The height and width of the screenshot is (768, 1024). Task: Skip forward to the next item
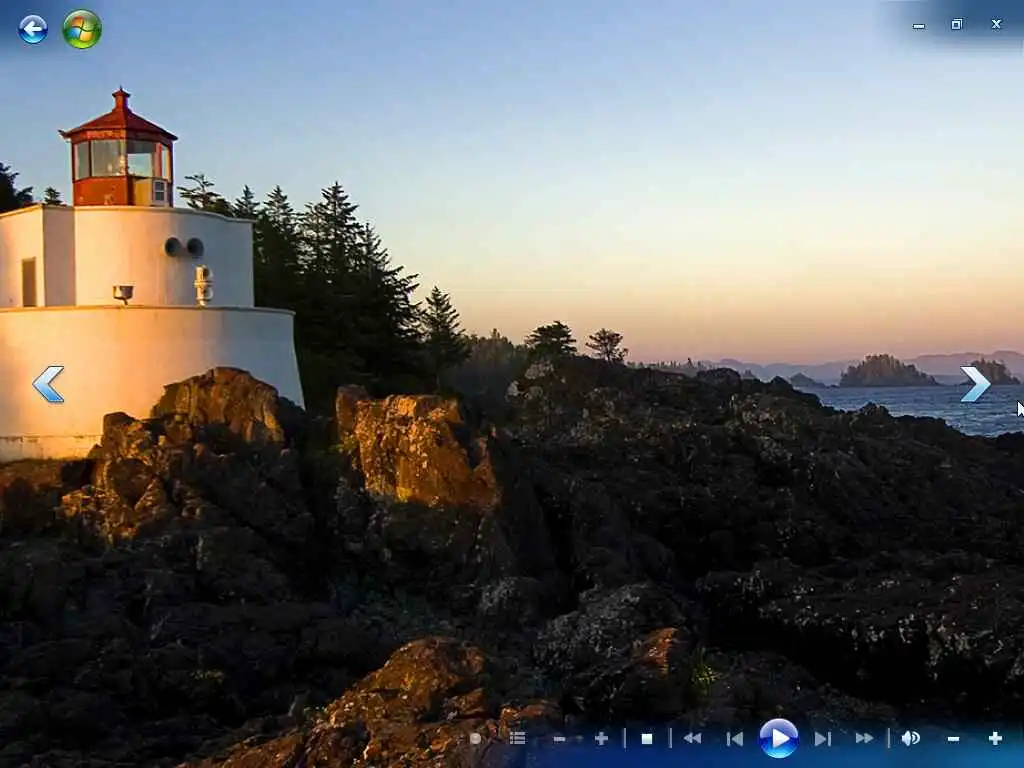tap(822, 739)
